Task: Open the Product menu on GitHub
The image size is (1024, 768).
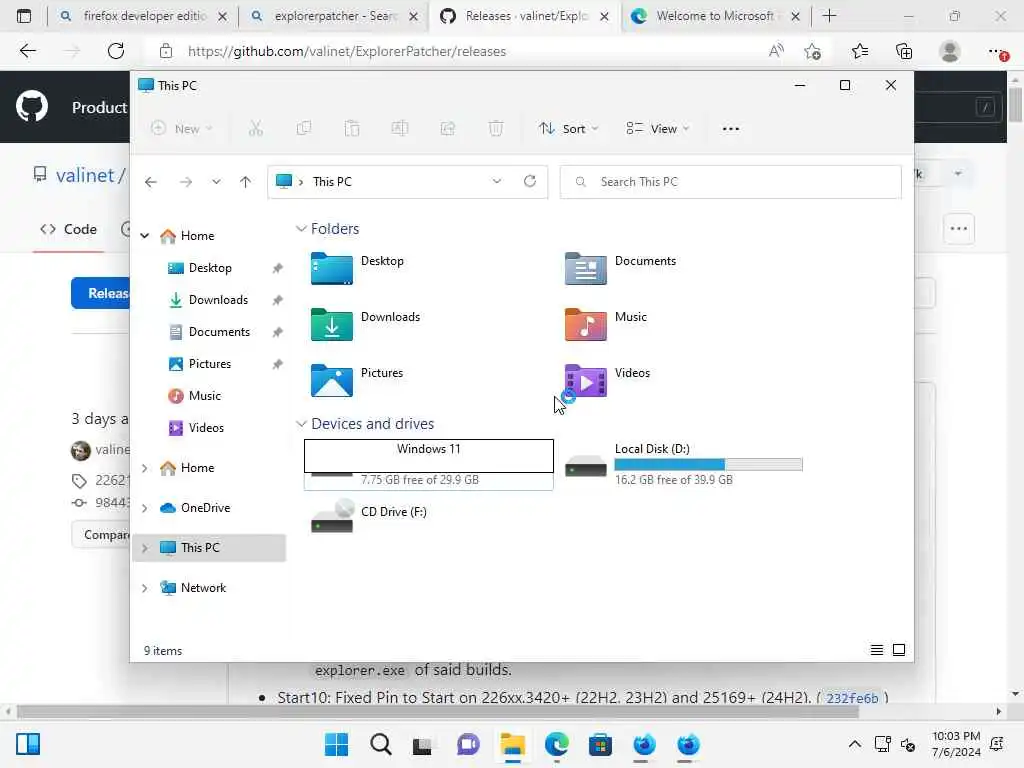Action: tap(99, 107)
